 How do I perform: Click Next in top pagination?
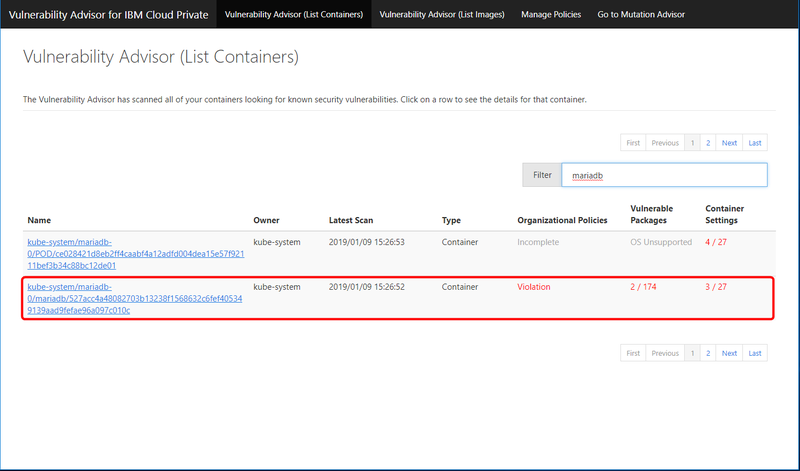pos(729,143)
